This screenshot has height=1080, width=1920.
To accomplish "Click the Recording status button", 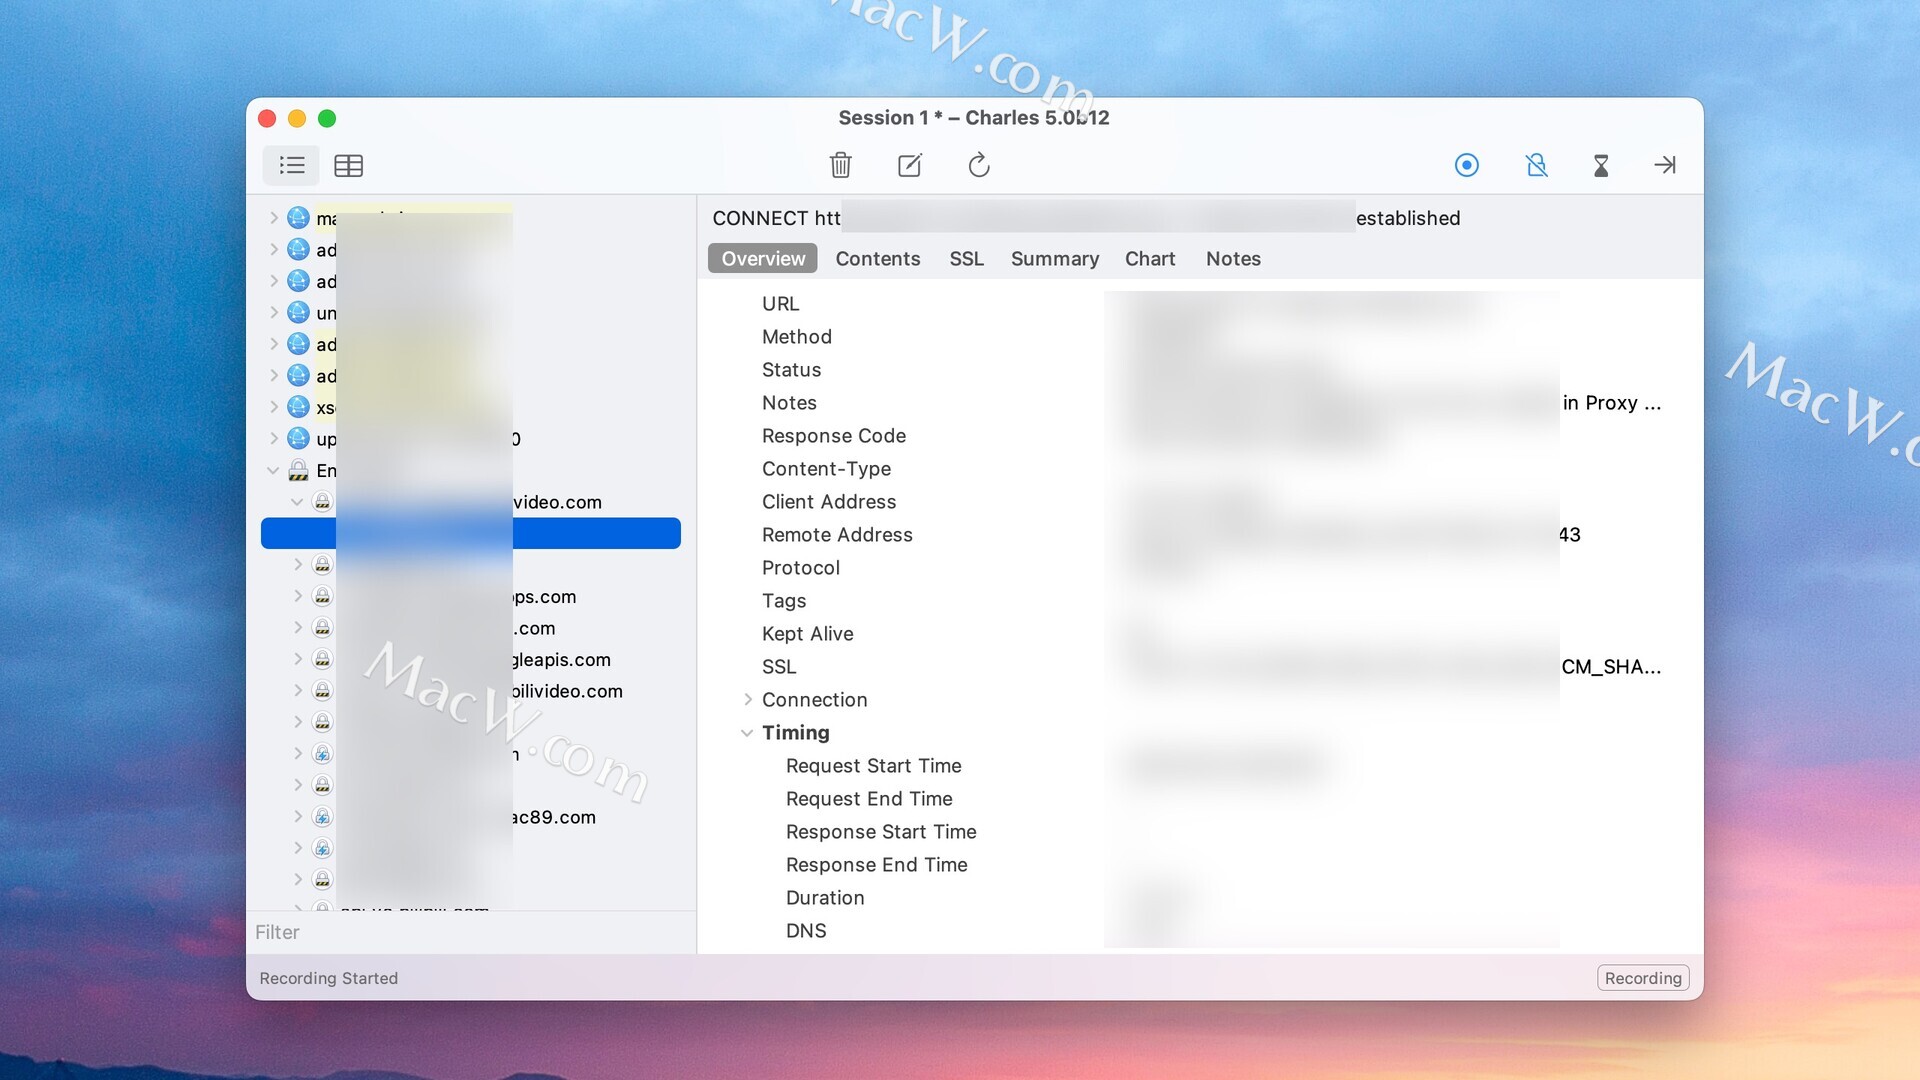I will click(1642, 978).
